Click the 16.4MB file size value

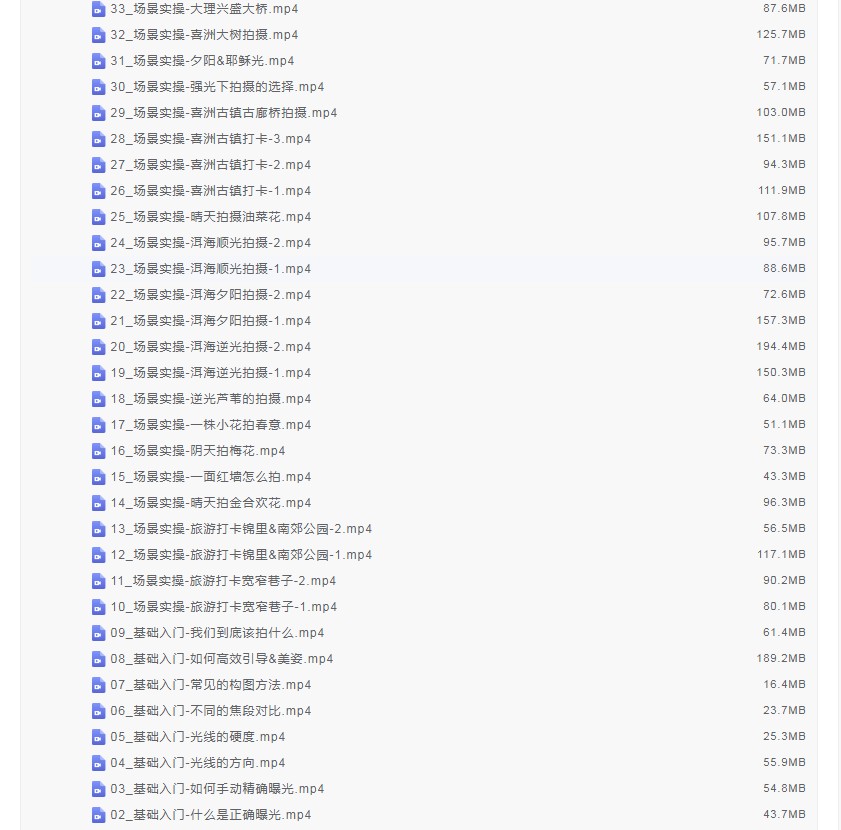coord(784,685)
